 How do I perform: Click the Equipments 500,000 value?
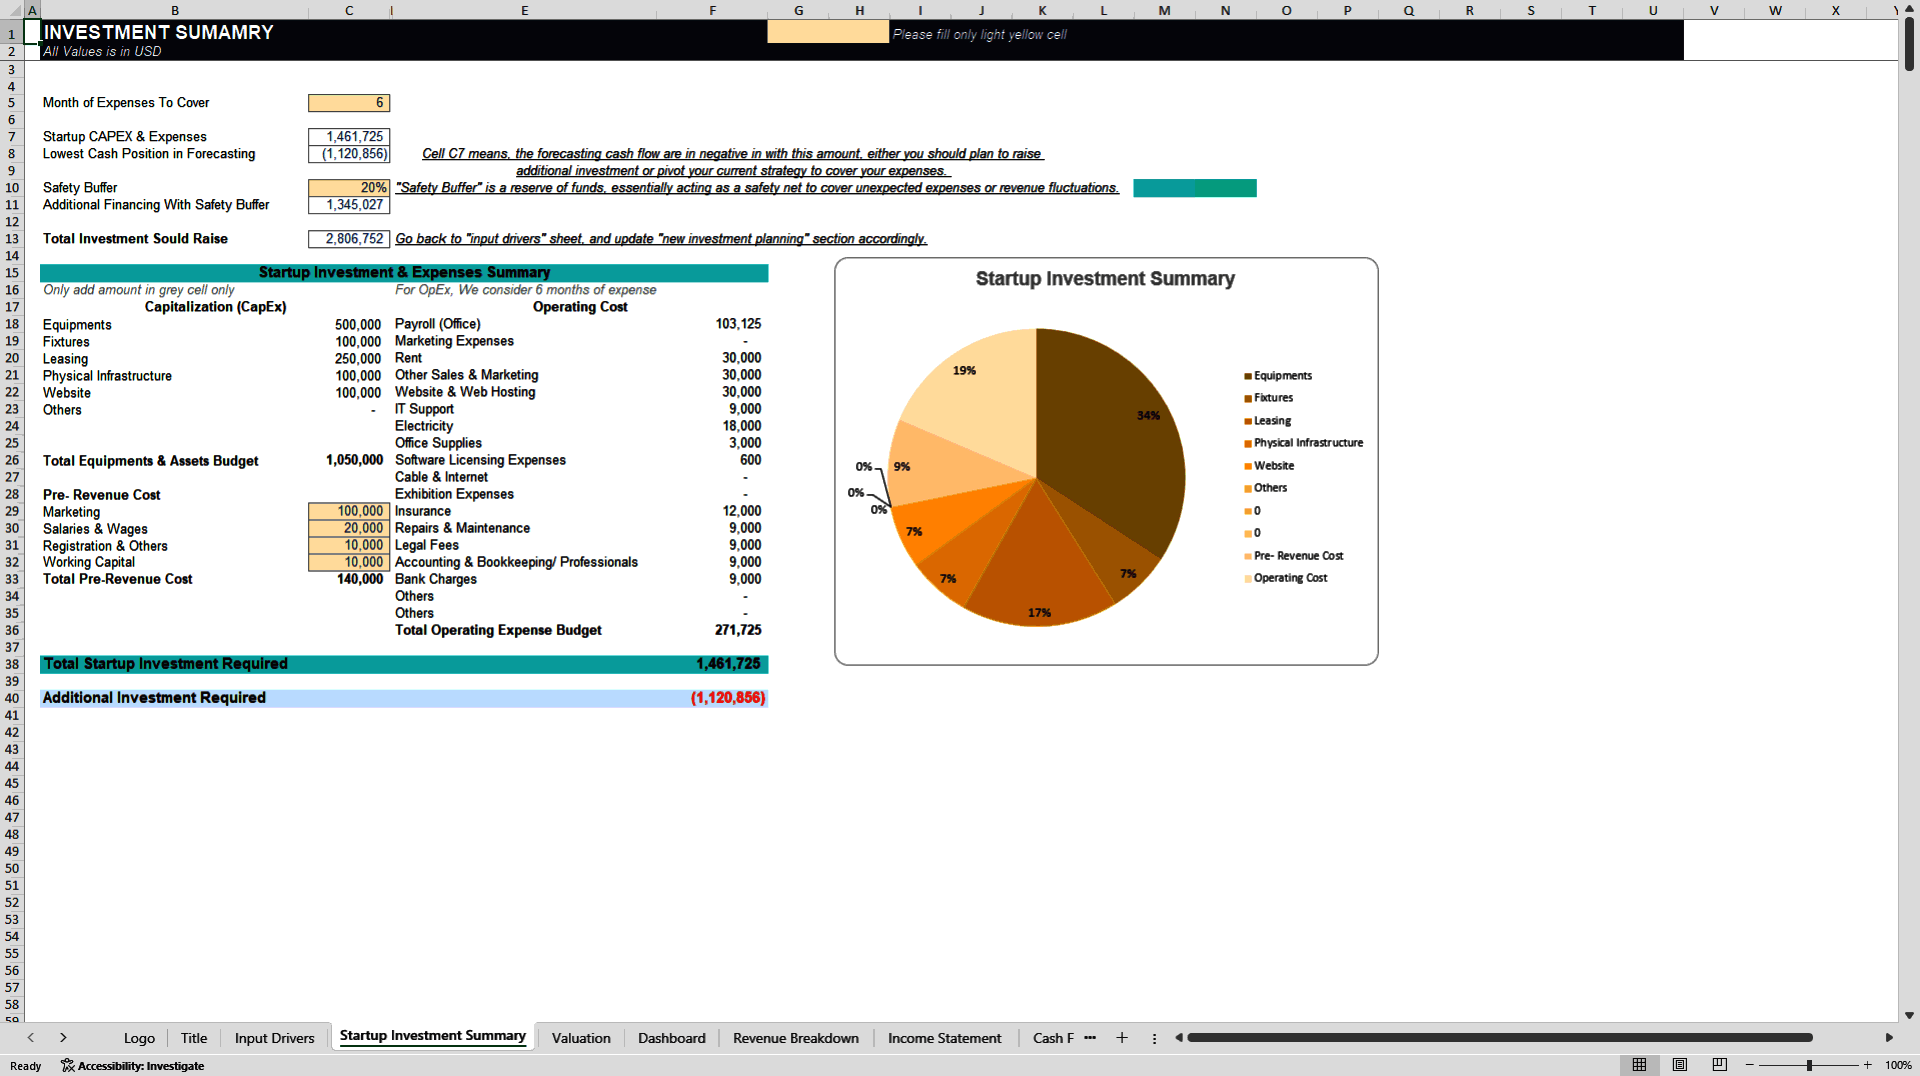358,325
